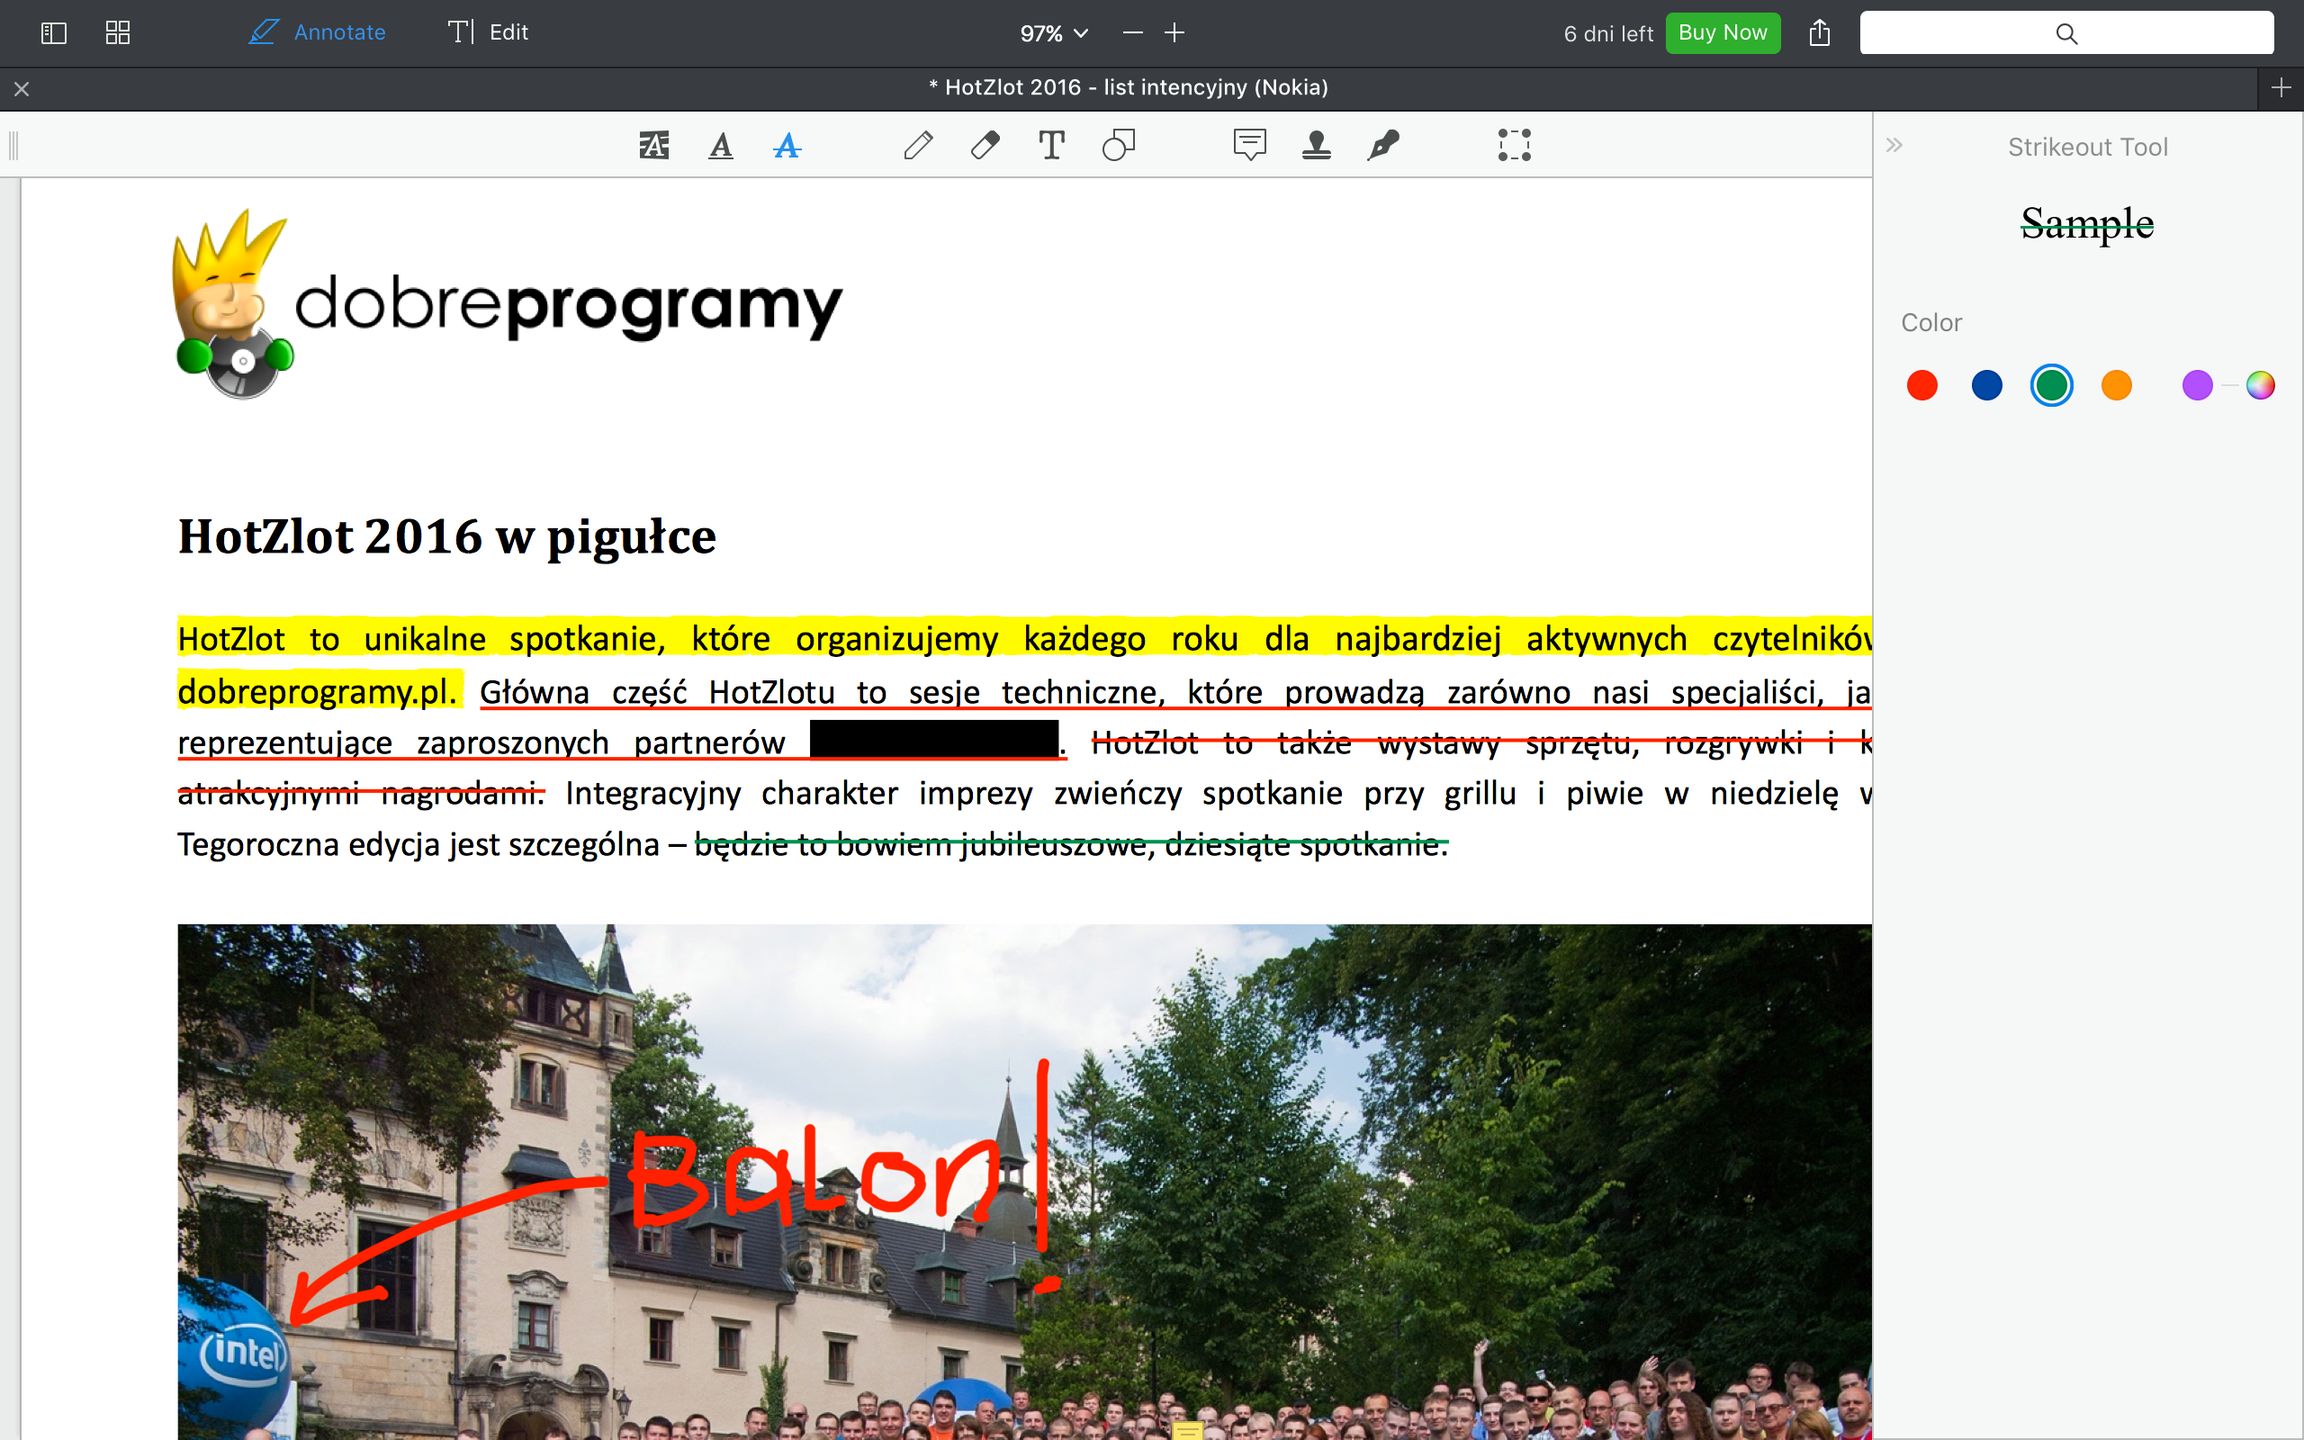Open the Signature pen tool

click(1383, 146)
